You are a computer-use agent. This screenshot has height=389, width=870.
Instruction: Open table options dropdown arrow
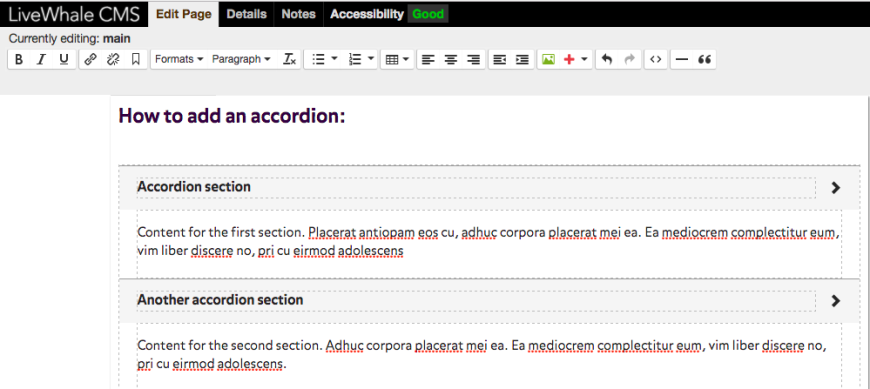pos(406,59)
